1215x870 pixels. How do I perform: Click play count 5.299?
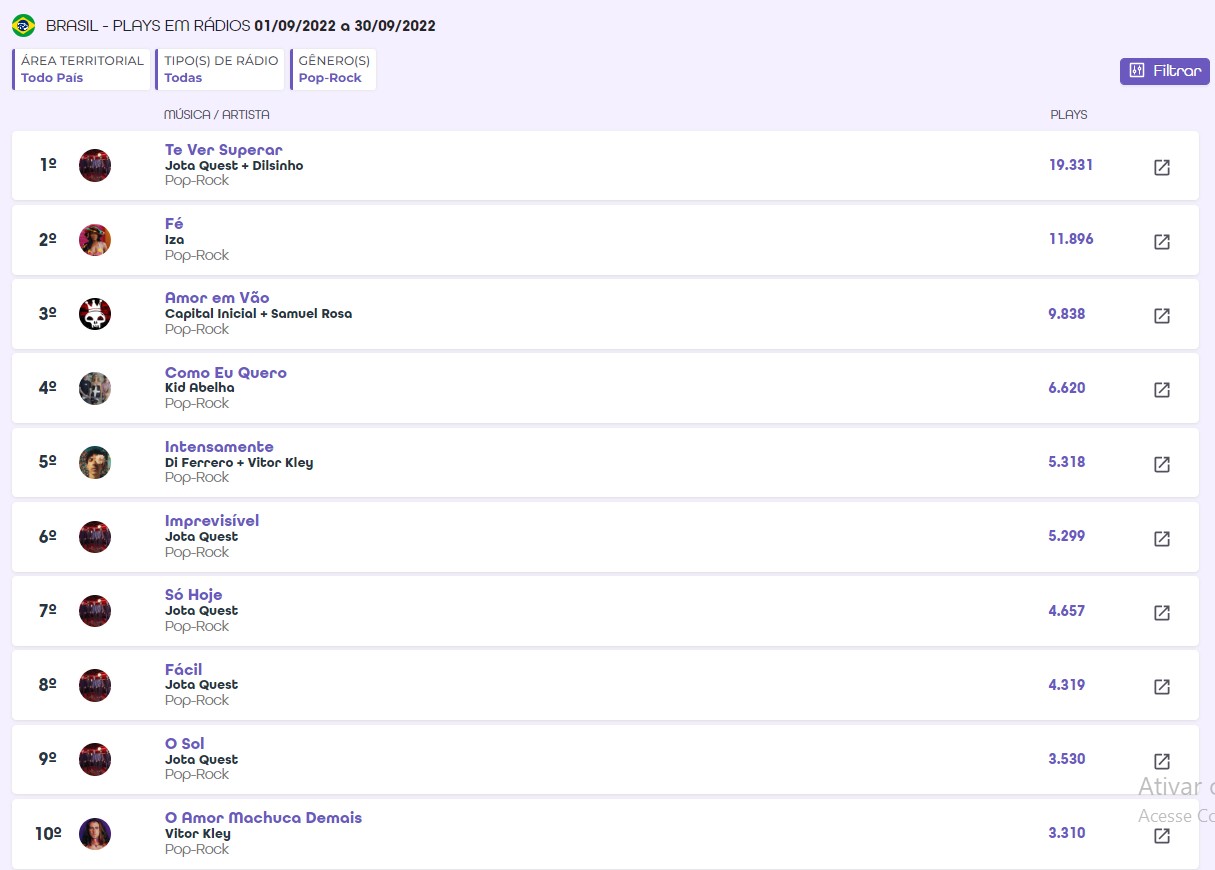[1067, 536]
